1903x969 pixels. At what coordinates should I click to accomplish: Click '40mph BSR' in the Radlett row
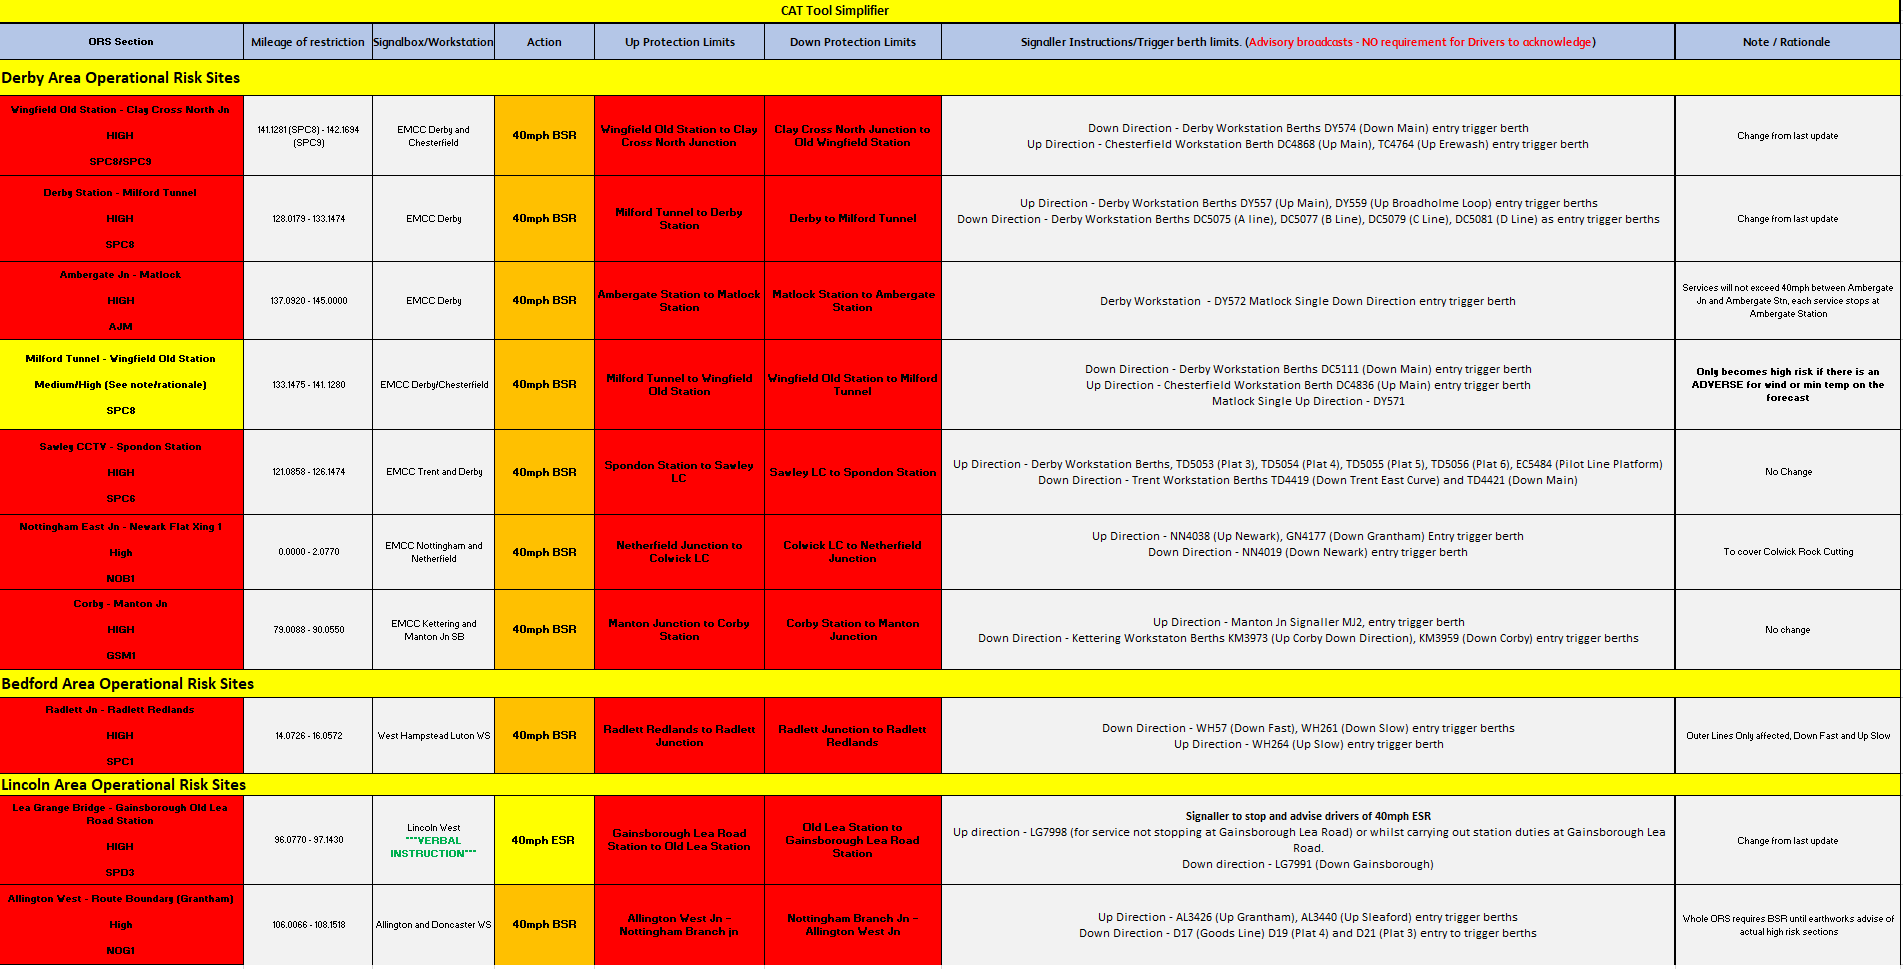point(544,736)
